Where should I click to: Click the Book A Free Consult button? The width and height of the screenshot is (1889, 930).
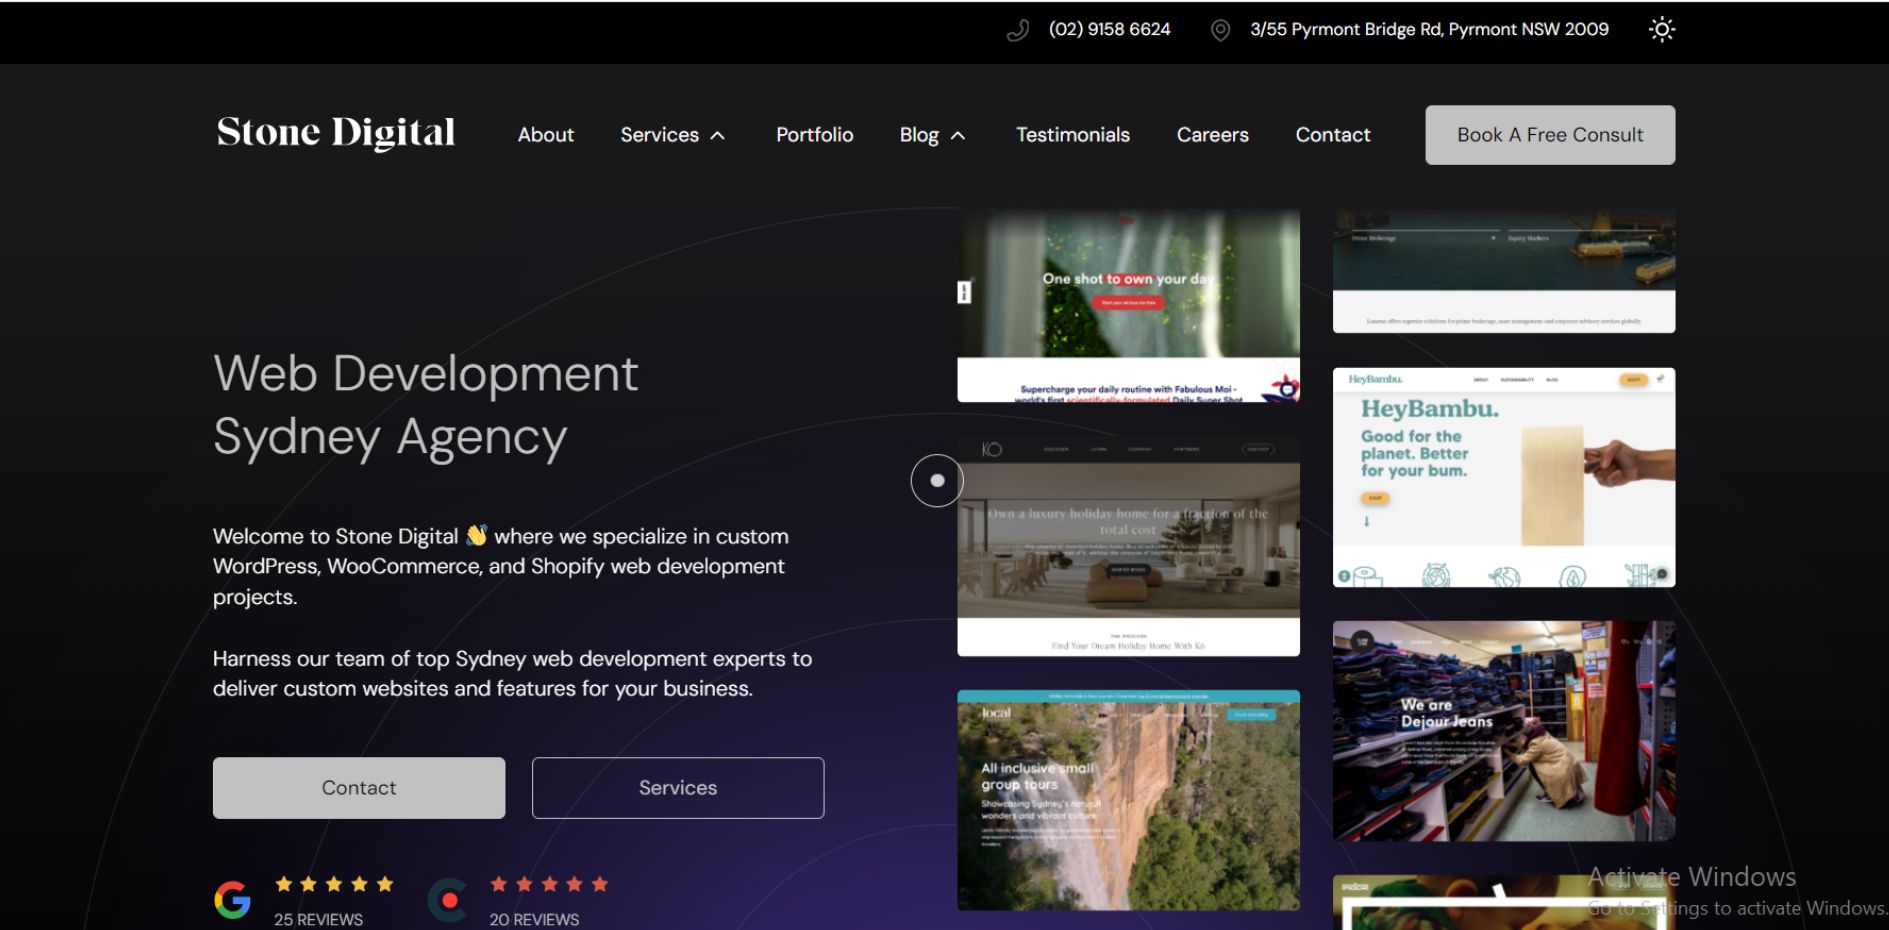[1550, 135]
